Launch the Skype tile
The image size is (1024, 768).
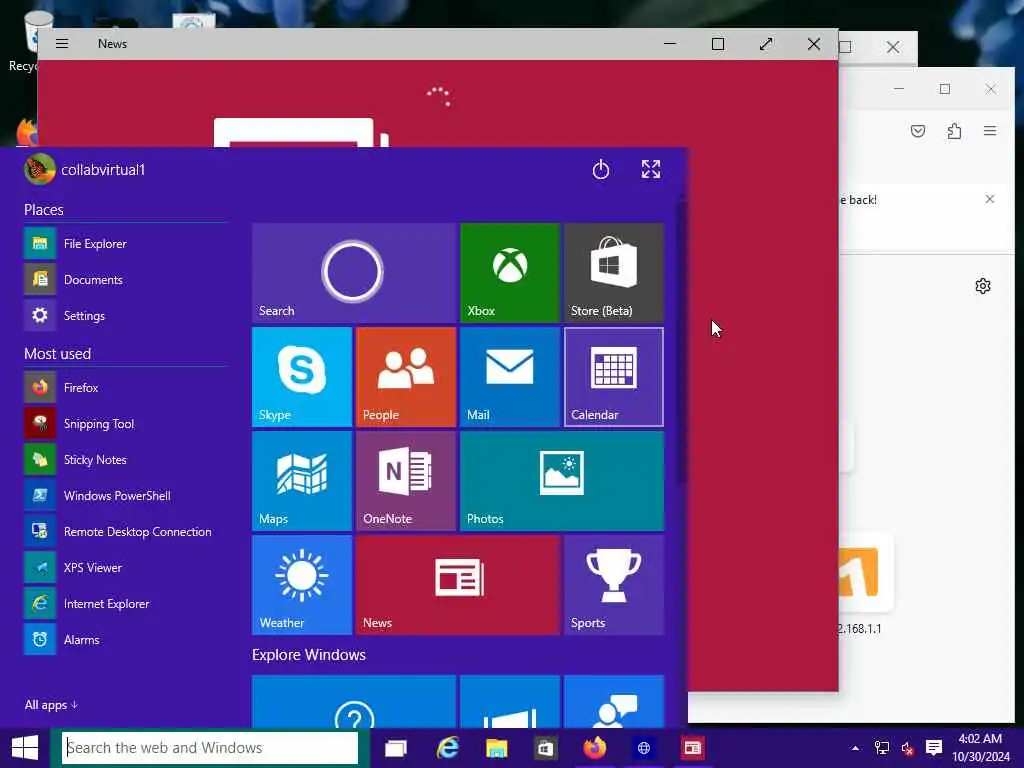click(x=302, y=377)
